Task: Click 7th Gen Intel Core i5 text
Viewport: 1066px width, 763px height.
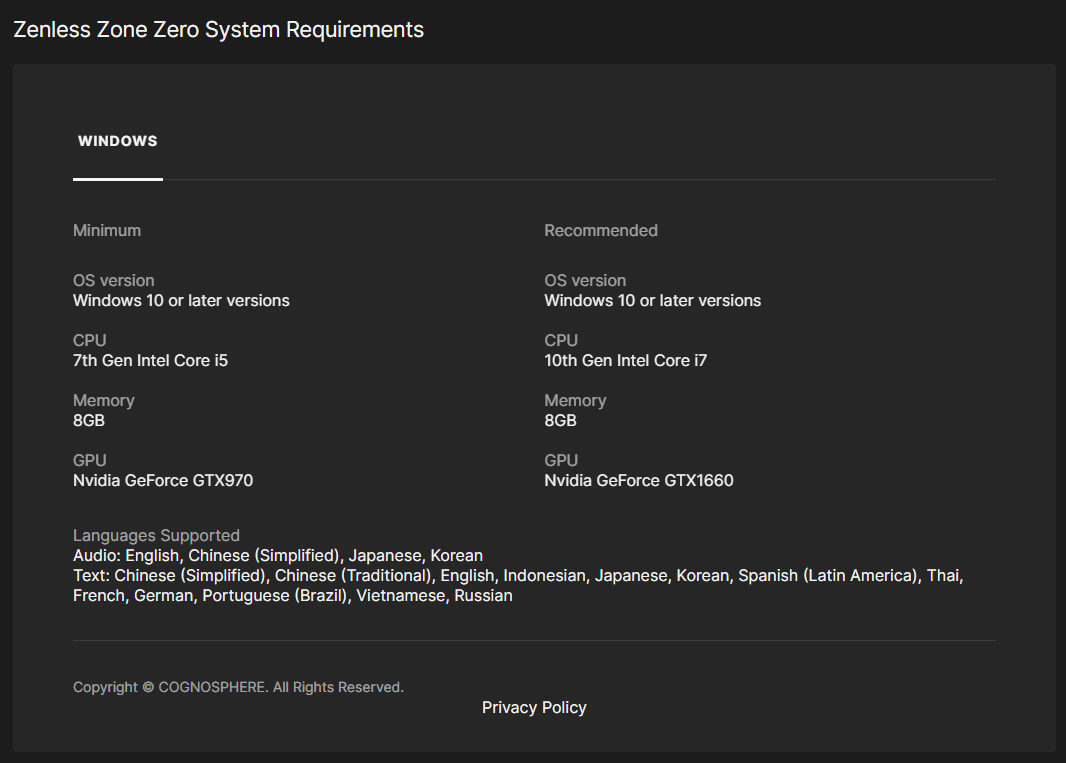Action: point(150,360)
